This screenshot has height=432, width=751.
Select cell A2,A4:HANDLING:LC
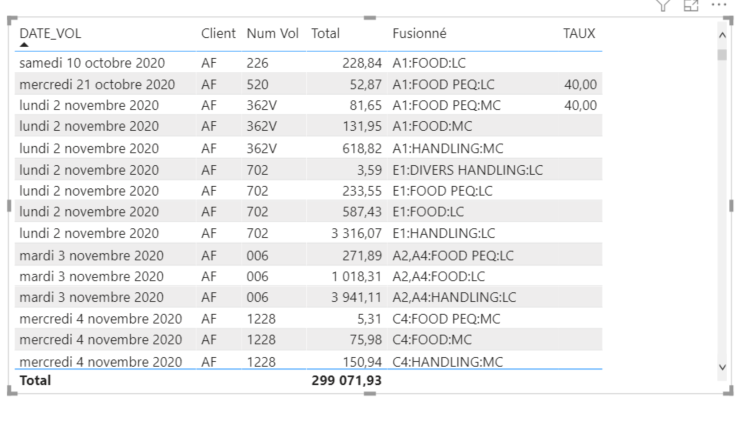(x=455, y=297)
